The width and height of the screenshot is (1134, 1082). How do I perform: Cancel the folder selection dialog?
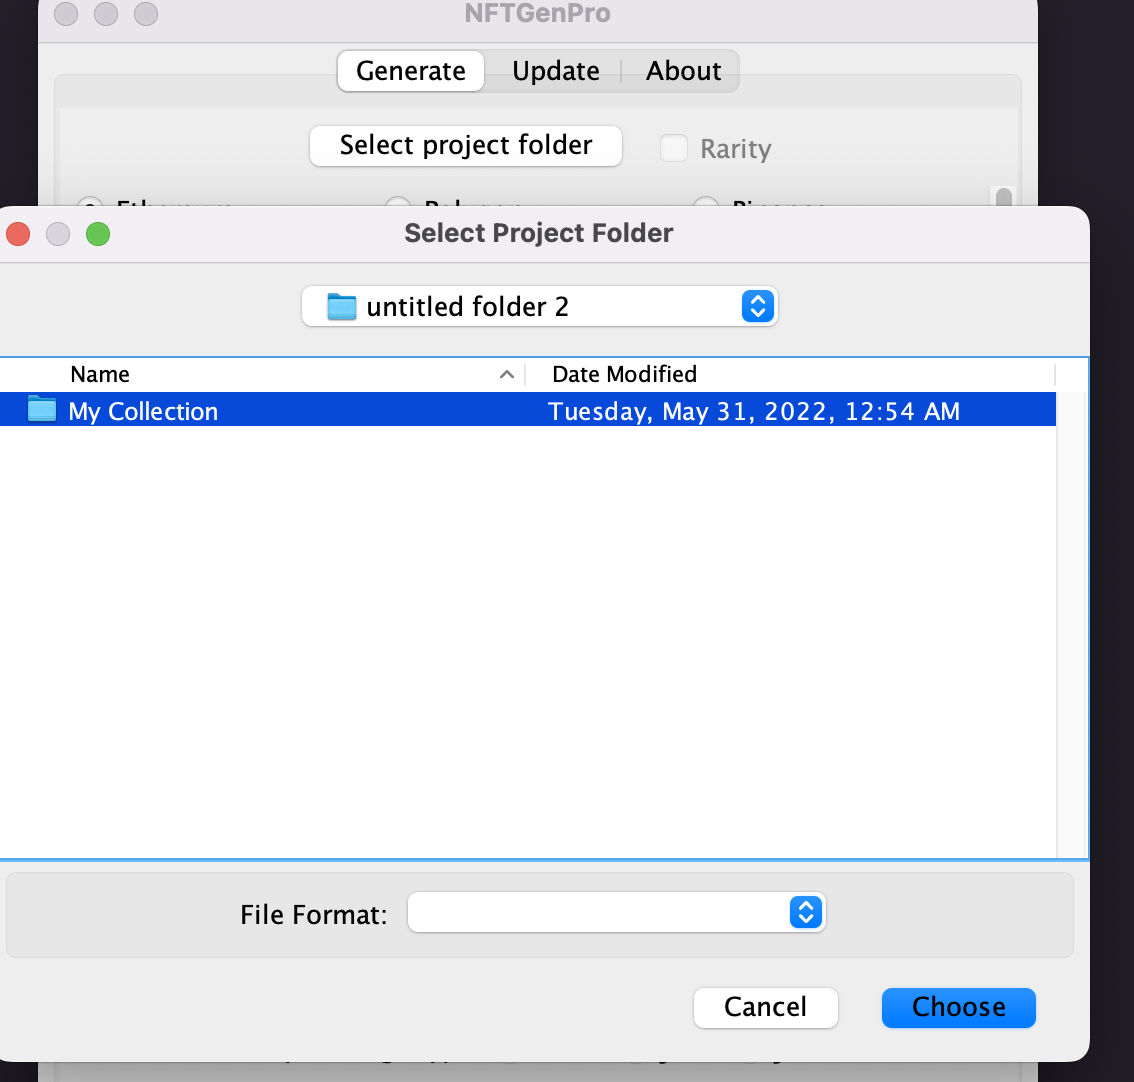(765, 1007)
